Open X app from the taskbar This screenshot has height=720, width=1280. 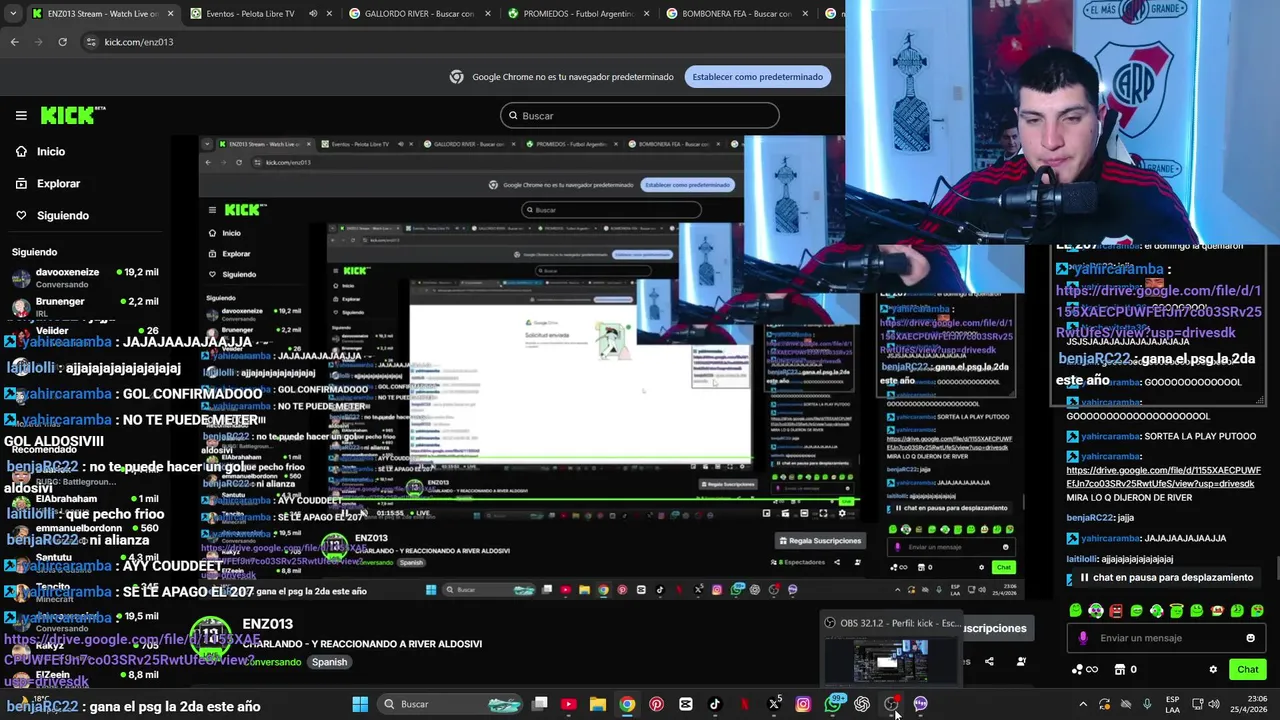[x=774, y=704]
